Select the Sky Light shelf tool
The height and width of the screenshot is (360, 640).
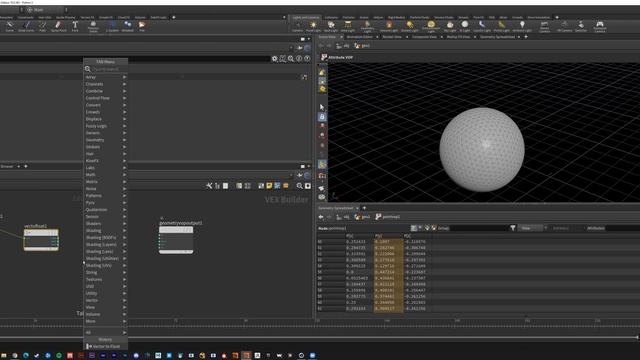[450, 27]
